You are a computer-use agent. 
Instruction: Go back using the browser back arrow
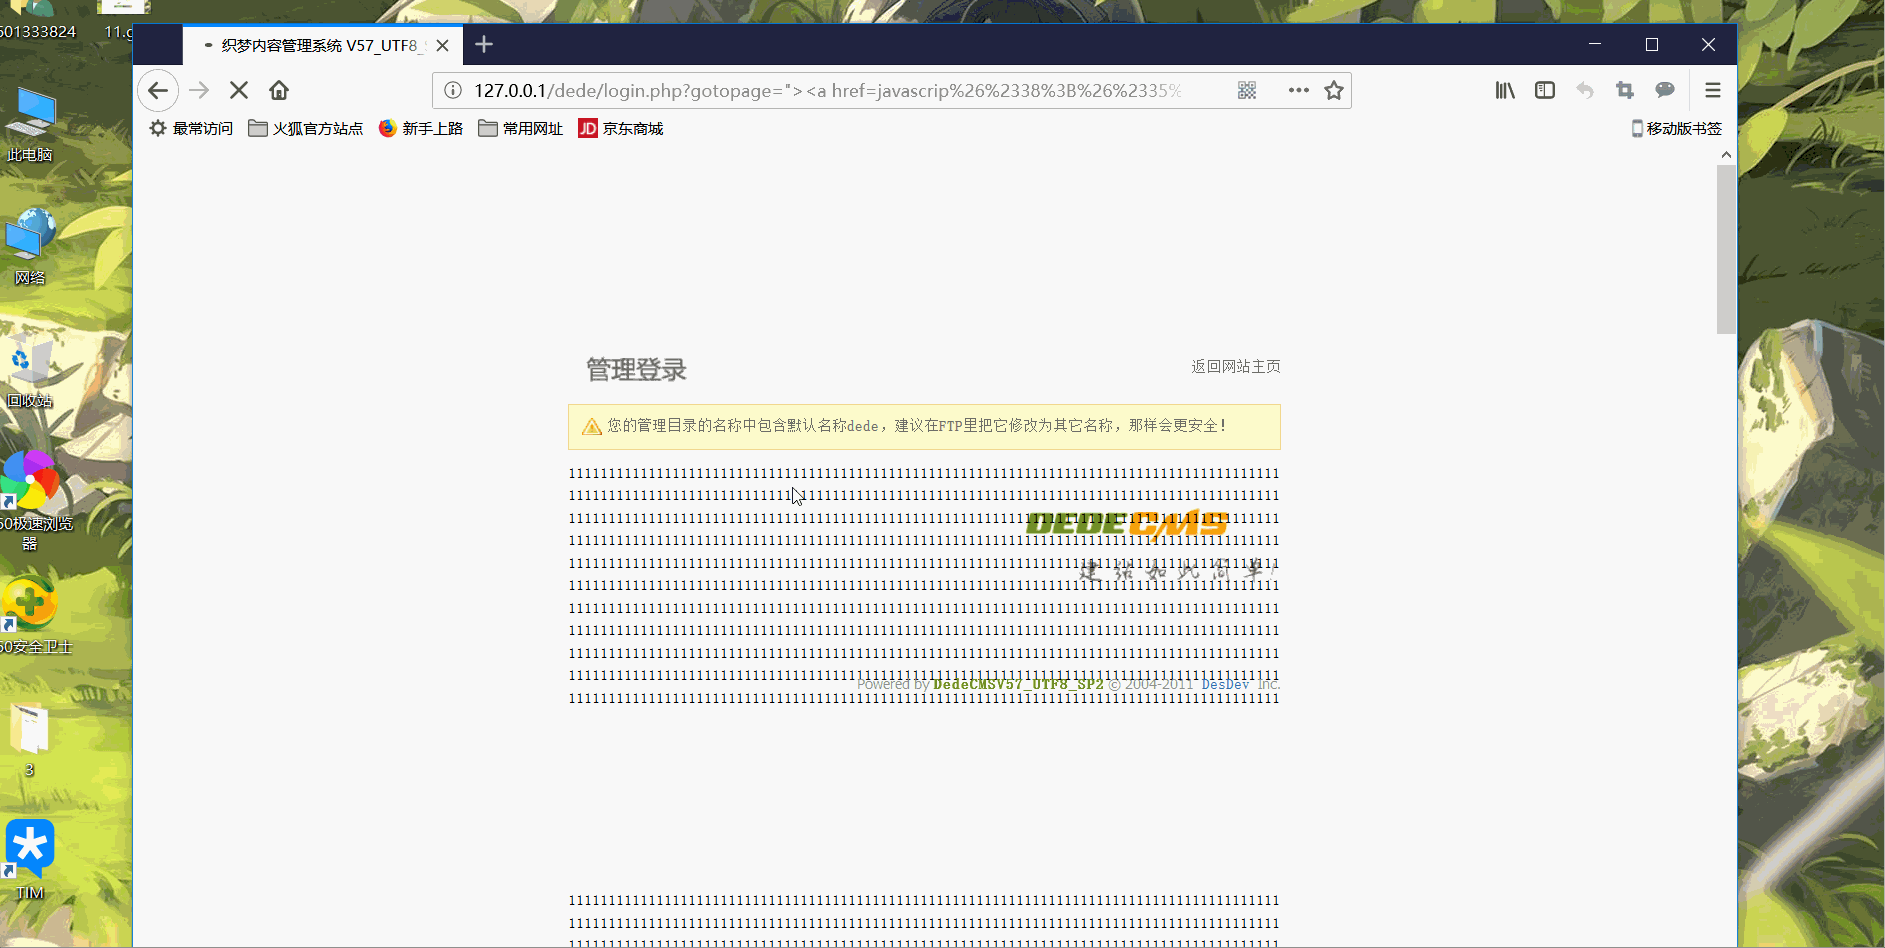pyautogui.click(x=158, y=90)
